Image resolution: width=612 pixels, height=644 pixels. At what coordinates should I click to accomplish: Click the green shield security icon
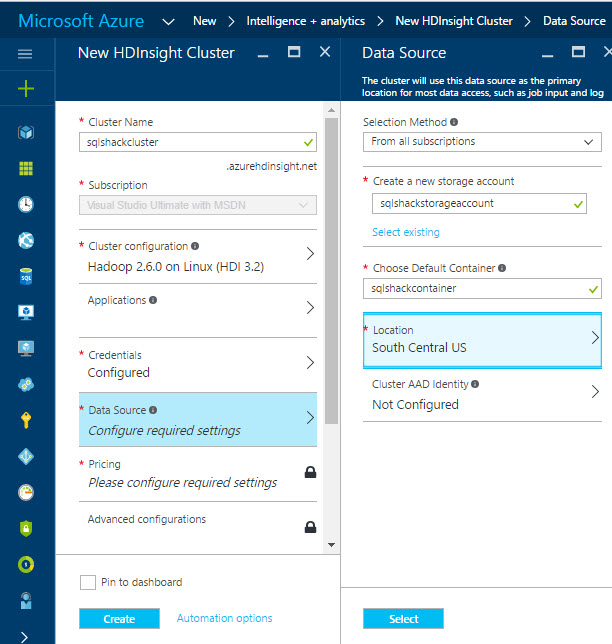(x=26, y=528)
